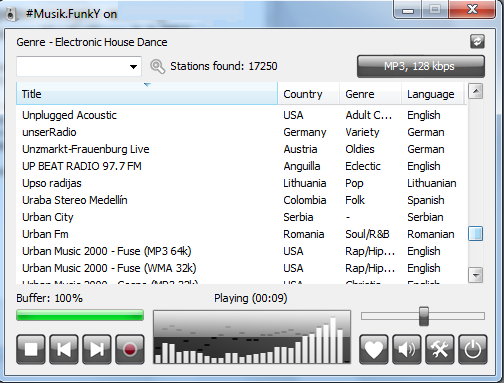Image resolution: width=504 pixels, height=383 pixels.
Task: Start recording with the red record button
Action: (x=130, y=349)
